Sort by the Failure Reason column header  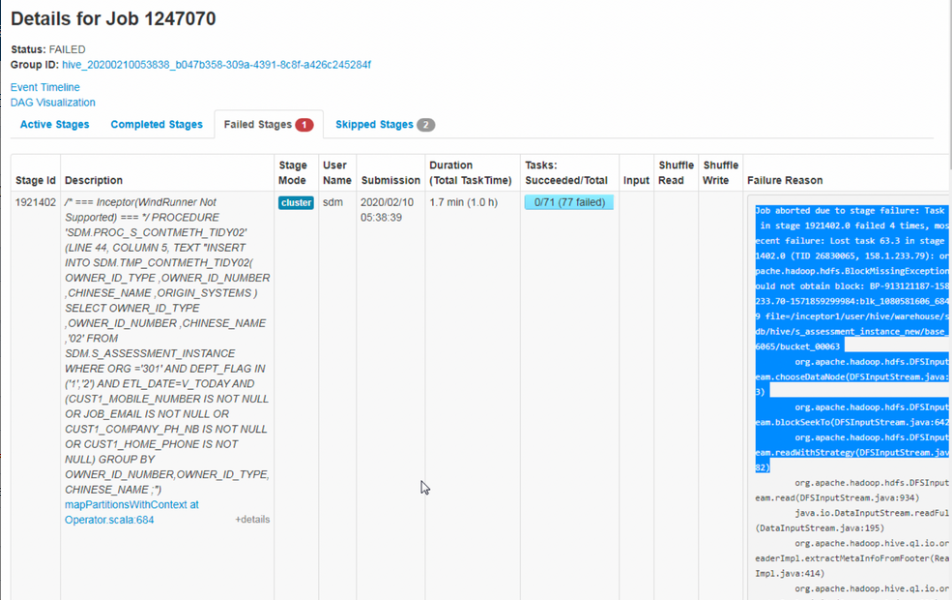[785, 180]
